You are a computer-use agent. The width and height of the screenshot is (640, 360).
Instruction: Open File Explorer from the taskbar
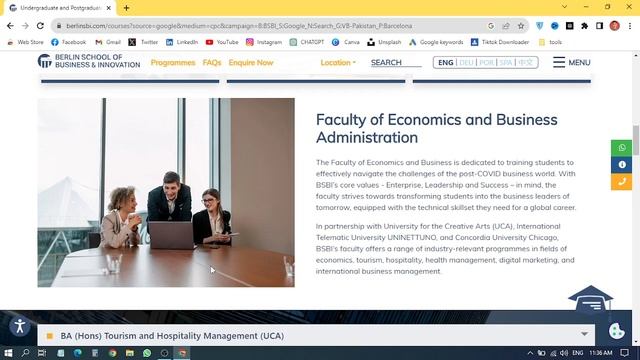pyautogui.click(x=130, y=353)
